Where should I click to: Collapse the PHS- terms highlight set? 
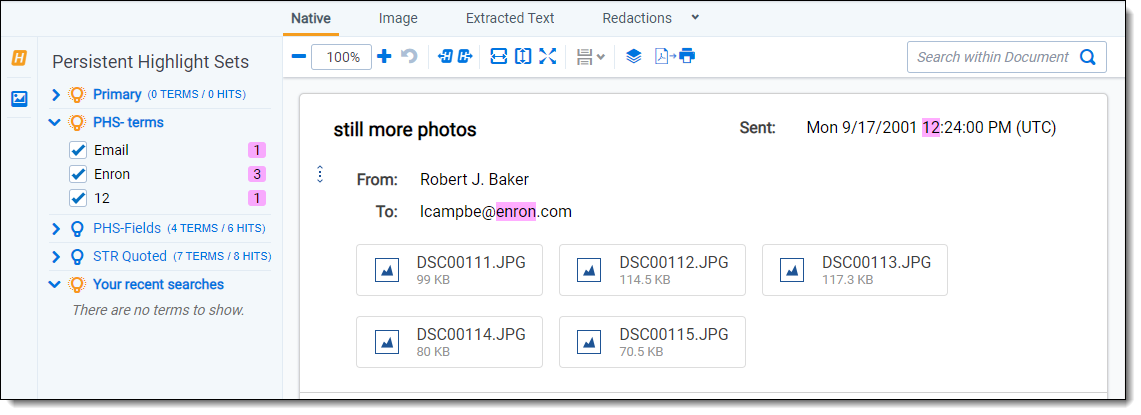pyautogui.click(x=56, y=123)
